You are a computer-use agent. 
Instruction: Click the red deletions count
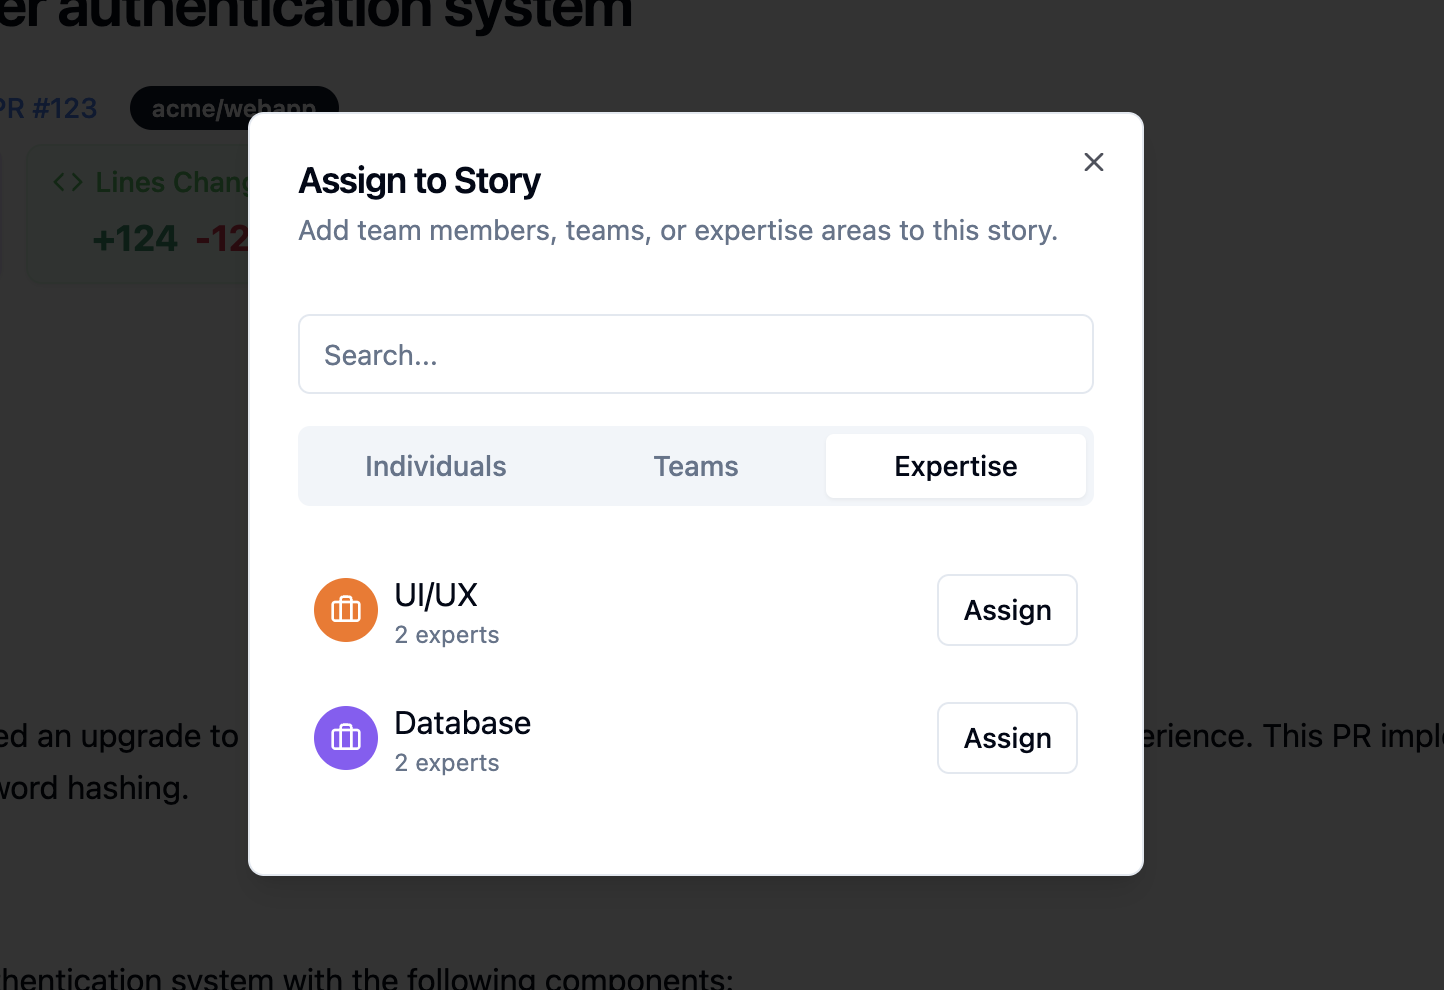pos(222,239)
